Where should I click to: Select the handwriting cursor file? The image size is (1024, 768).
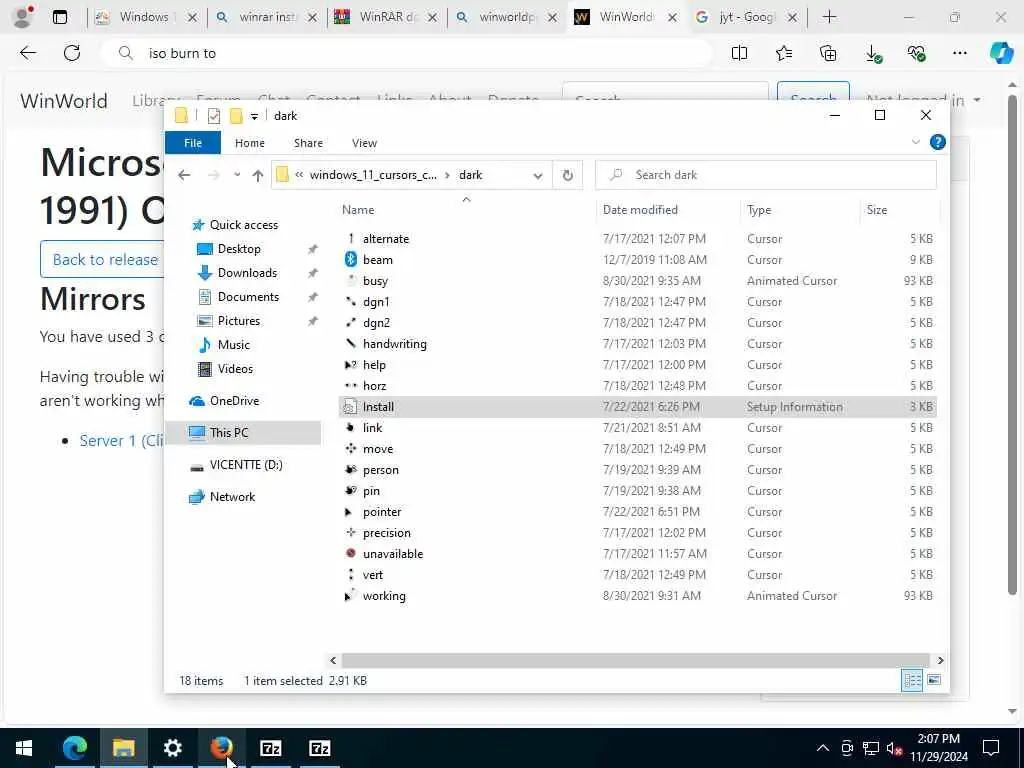coord(637,344)
